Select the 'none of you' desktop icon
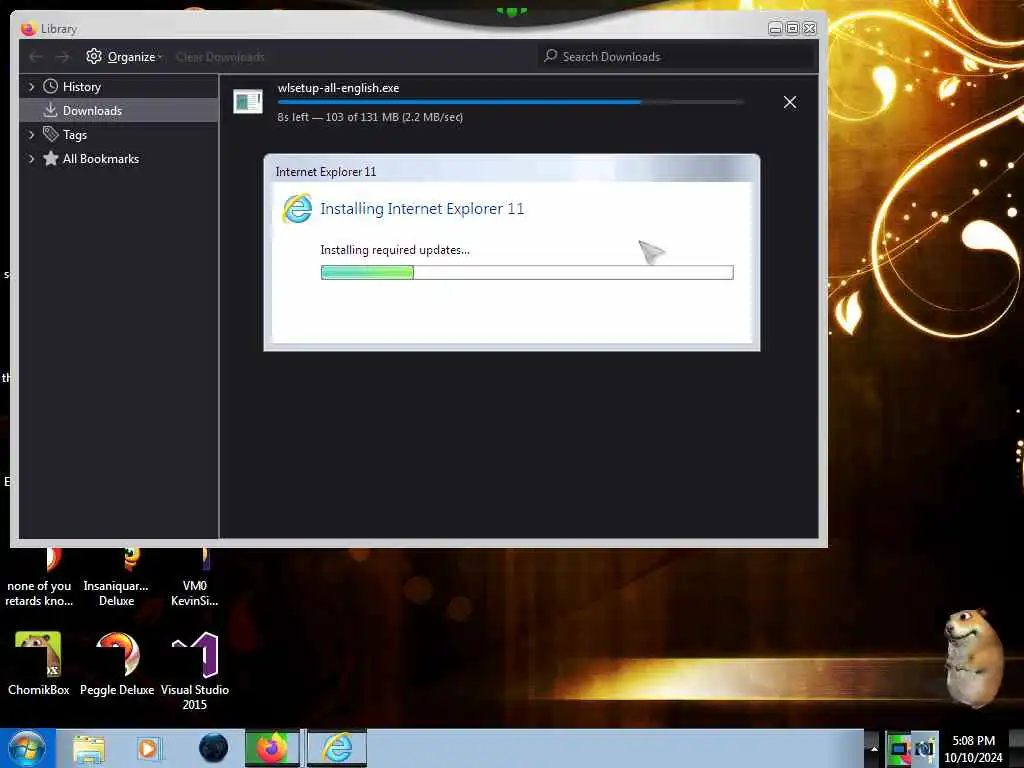 point(39,578)
